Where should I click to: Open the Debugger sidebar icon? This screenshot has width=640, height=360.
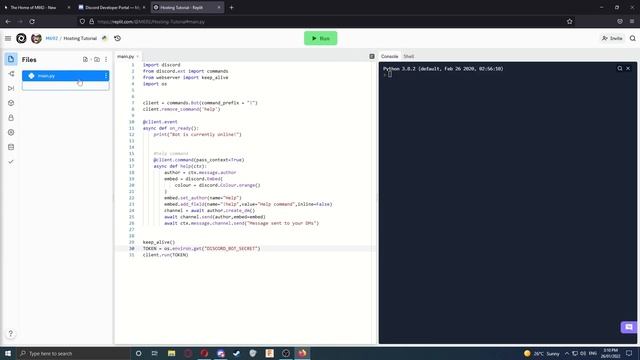coord(11,88)
